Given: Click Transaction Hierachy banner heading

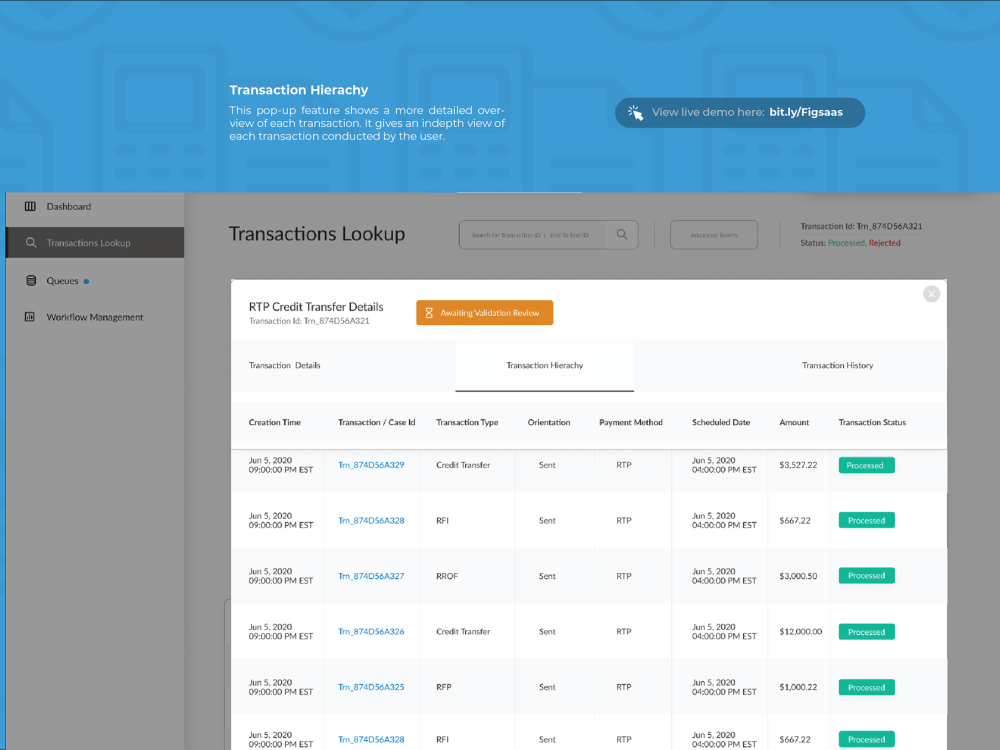Looking at the screenshot, I should [298, 90].
